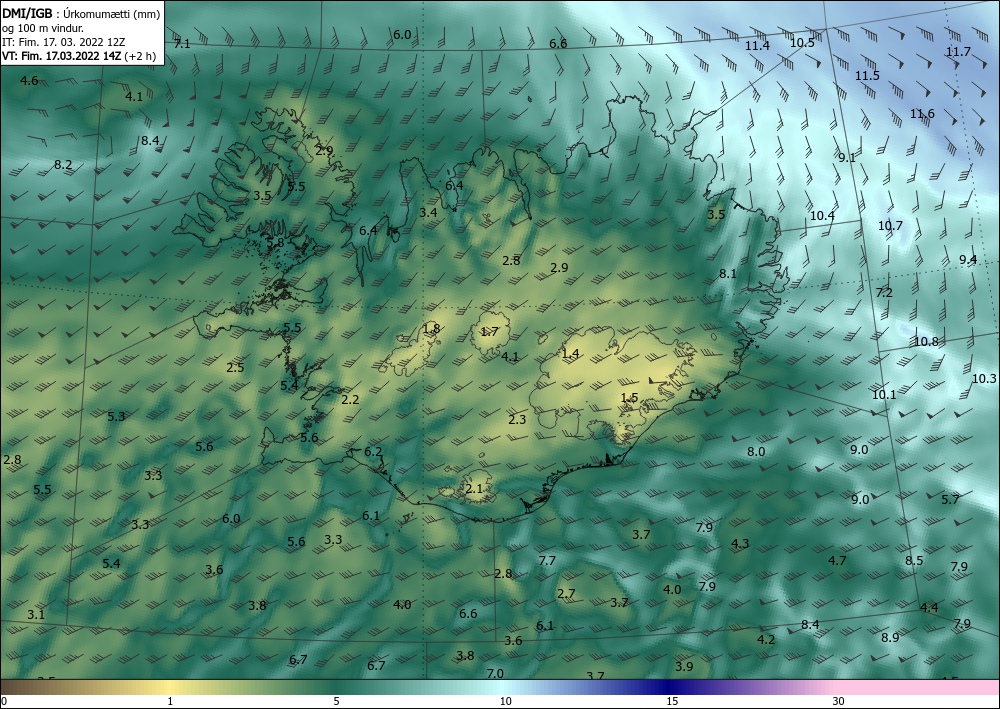Screen dimensions: 1000x709
Task: Click the 4.7 value label
Action: click(837, 560)
